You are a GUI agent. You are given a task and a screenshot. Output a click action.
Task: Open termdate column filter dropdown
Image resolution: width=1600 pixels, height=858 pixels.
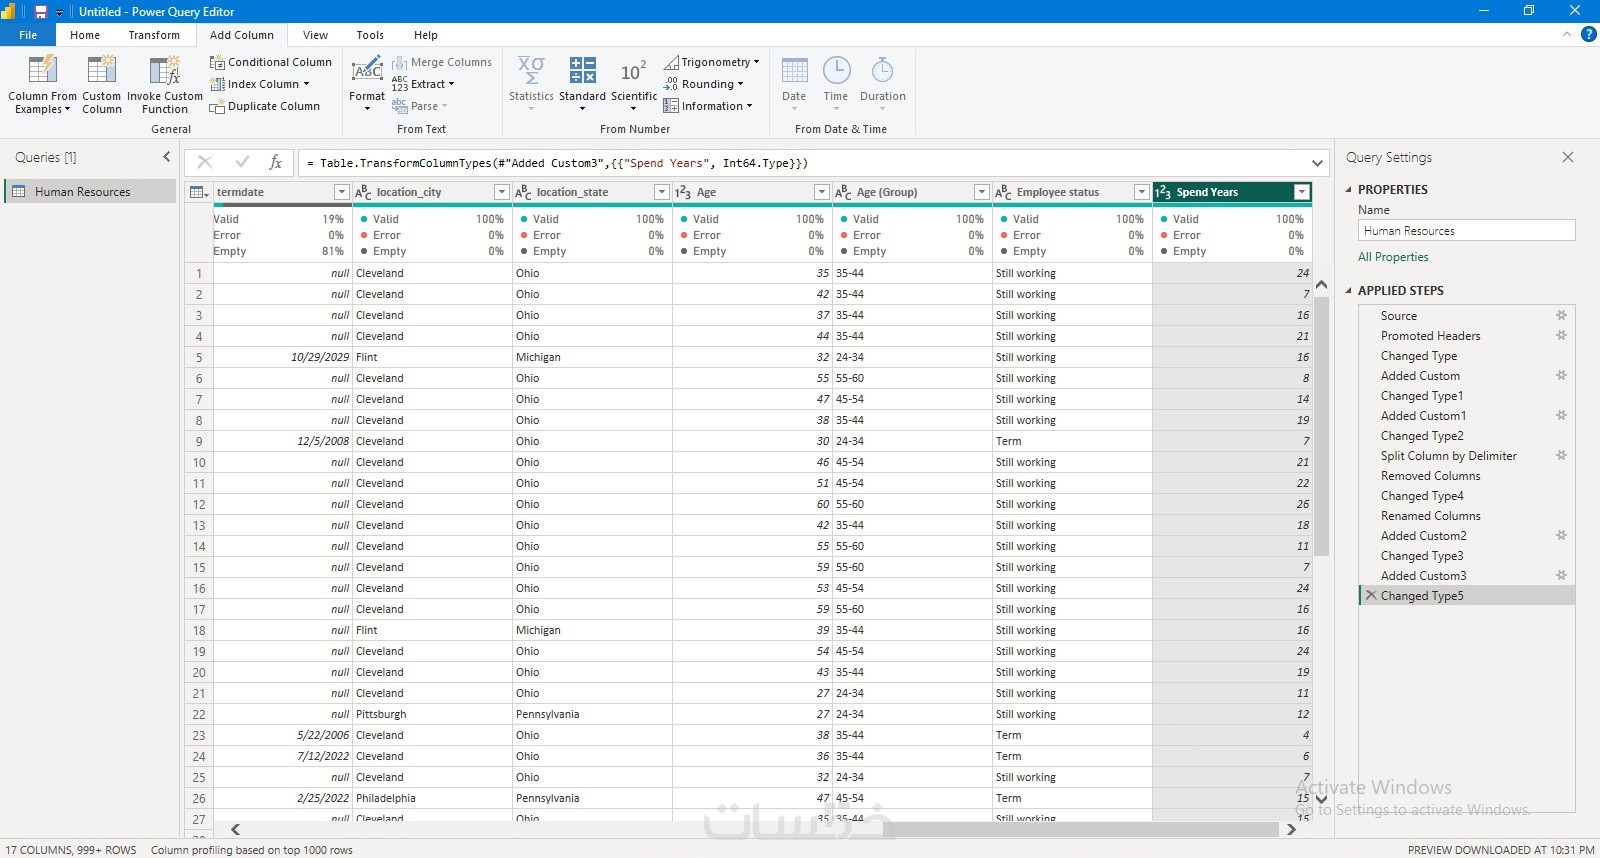341,192
